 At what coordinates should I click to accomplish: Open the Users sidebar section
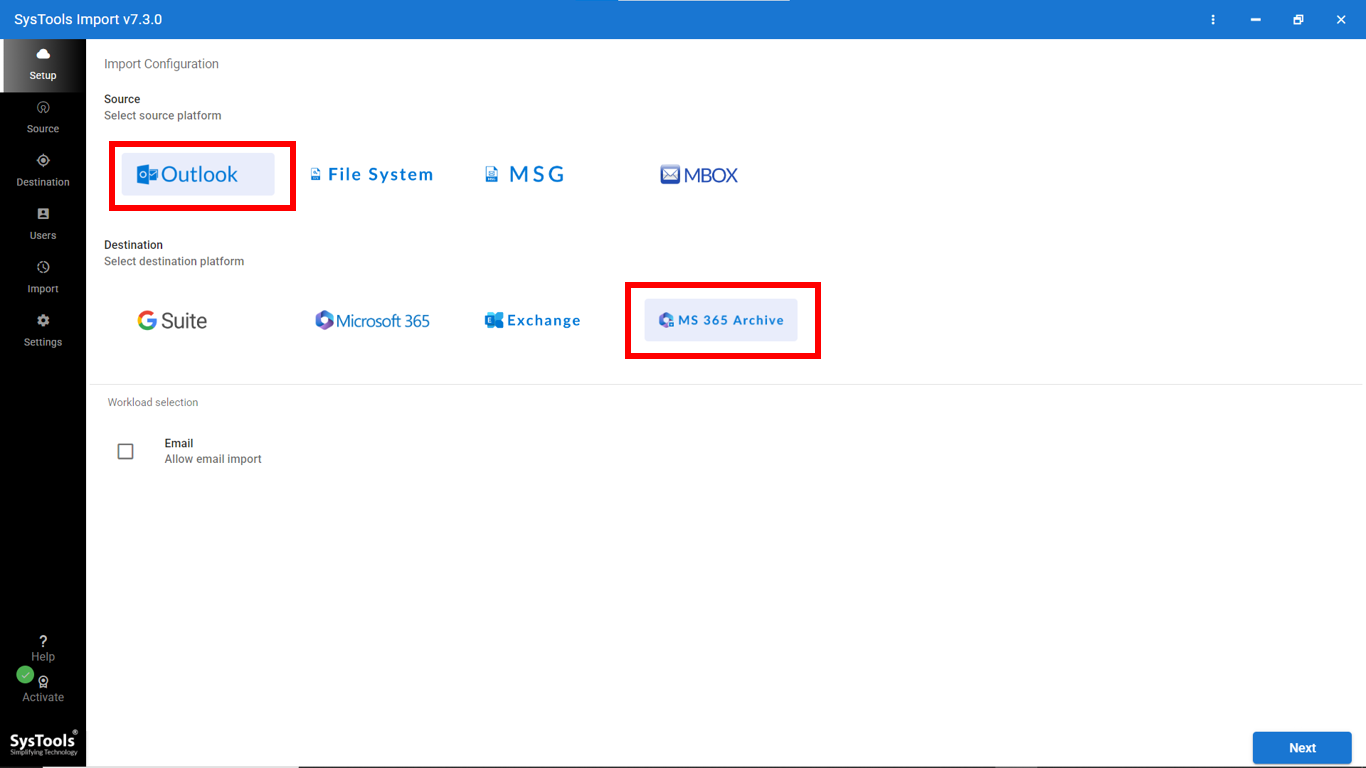pos(43,224)
